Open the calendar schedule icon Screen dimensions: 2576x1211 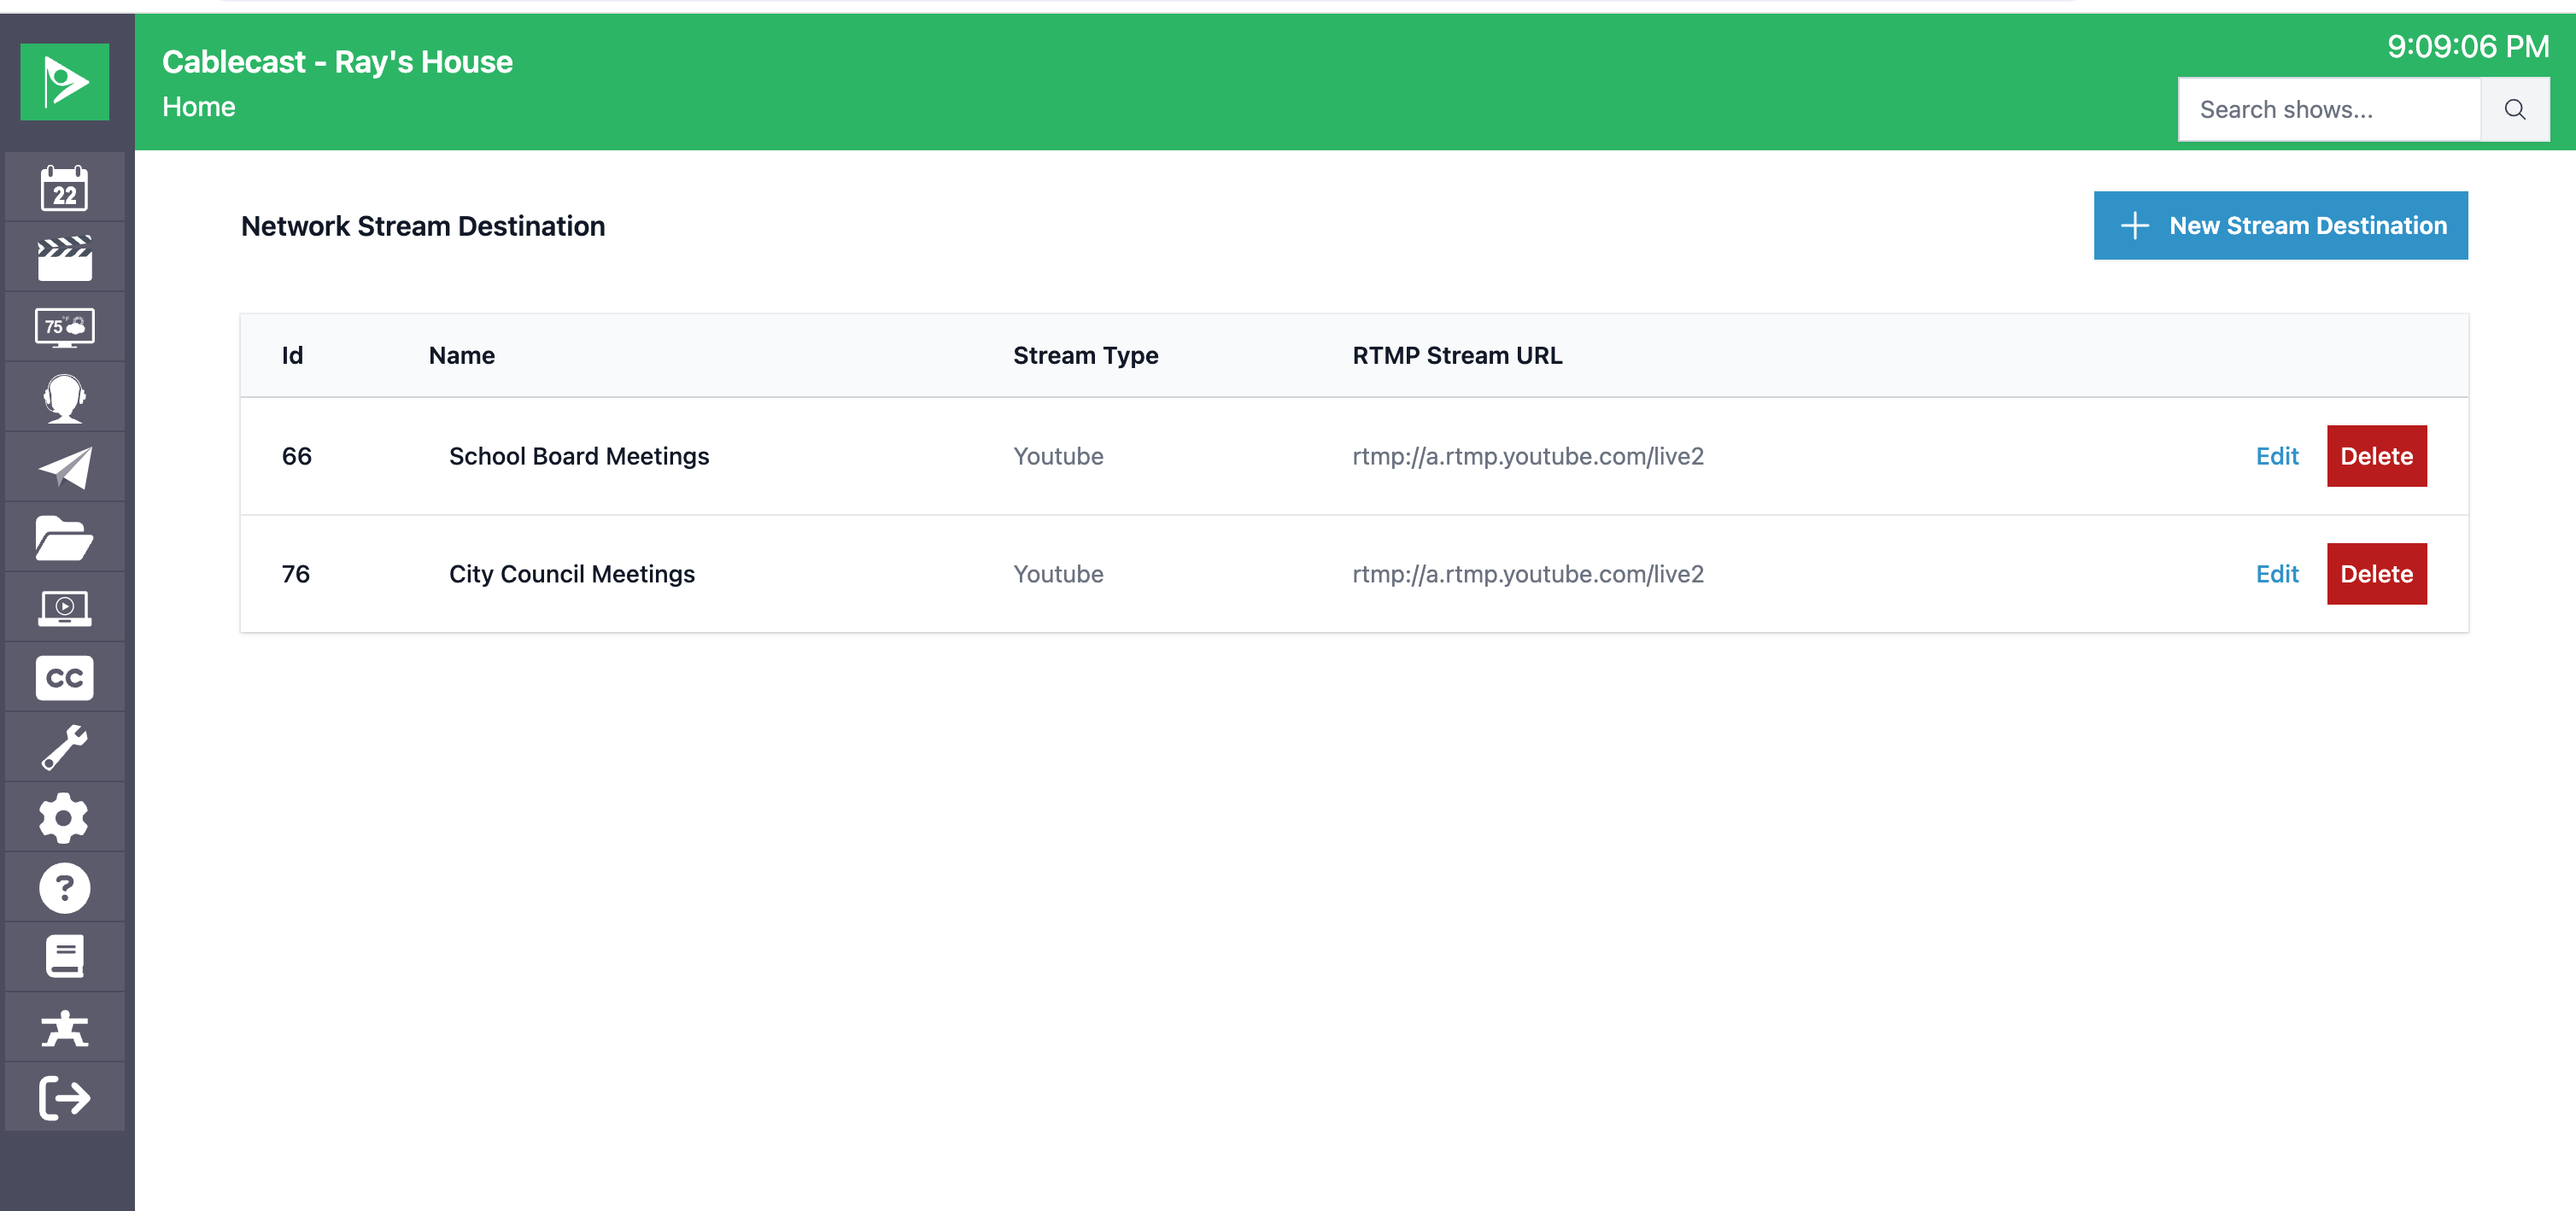(65, 188)
